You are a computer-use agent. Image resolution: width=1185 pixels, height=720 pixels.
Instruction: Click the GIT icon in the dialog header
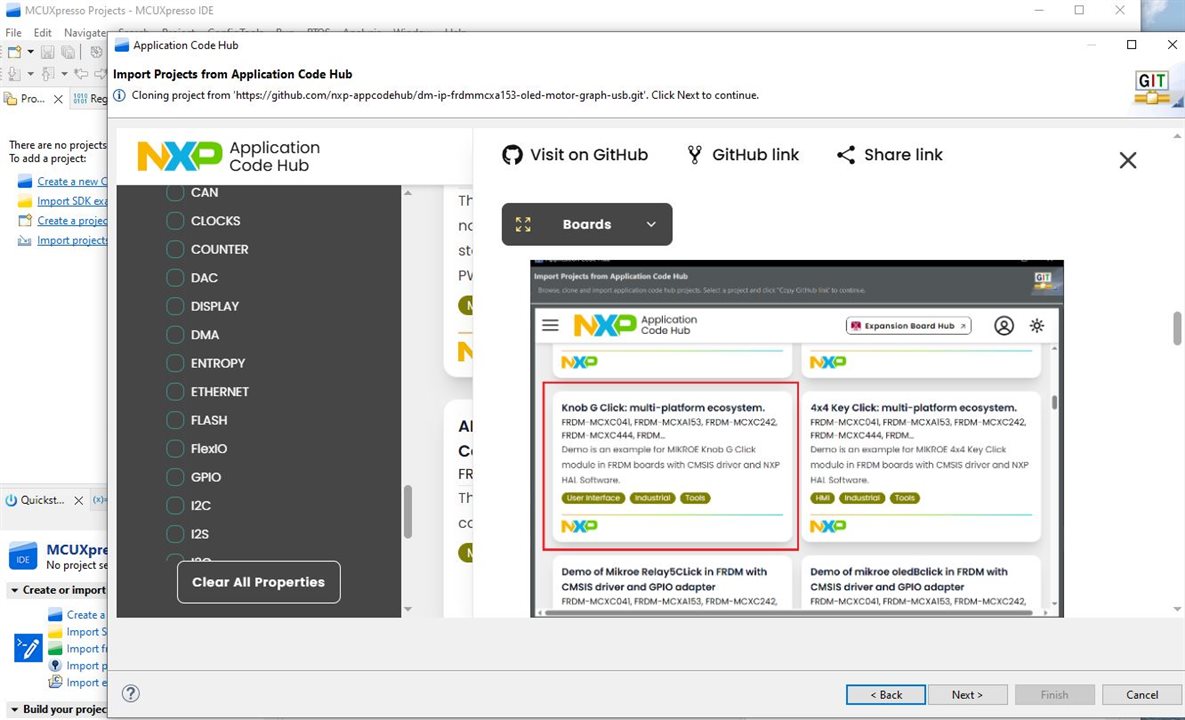[1152, 88]
